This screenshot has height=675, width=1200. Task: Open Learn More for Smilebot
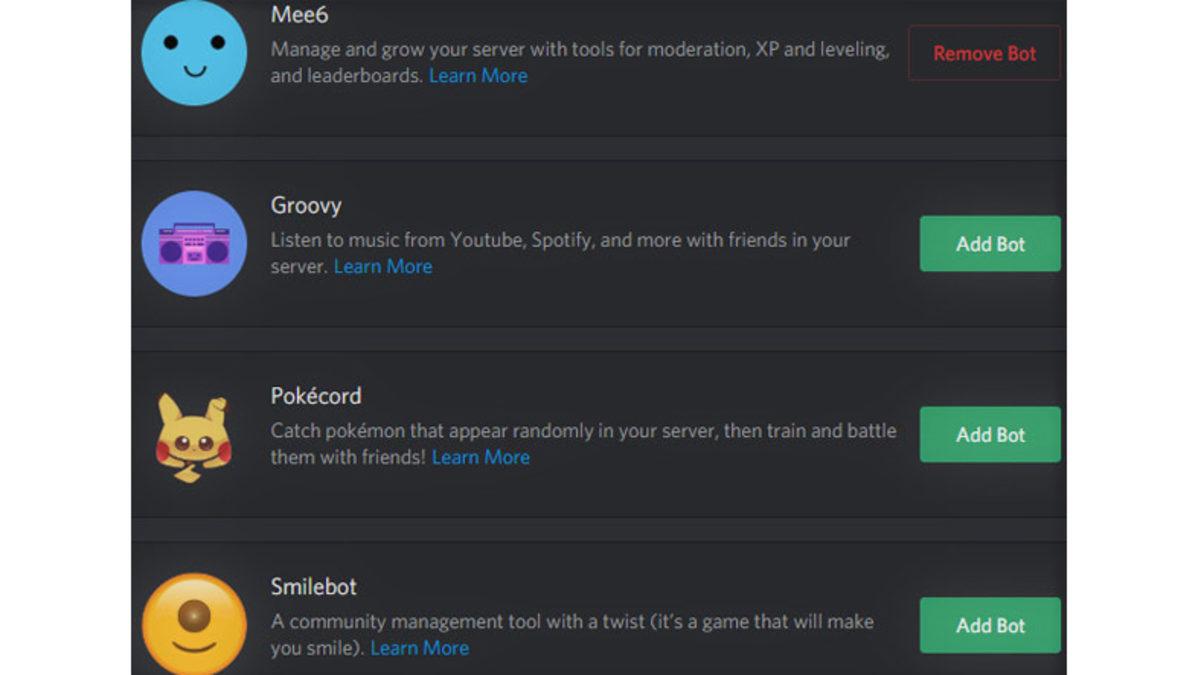click(x=420, y=648)
